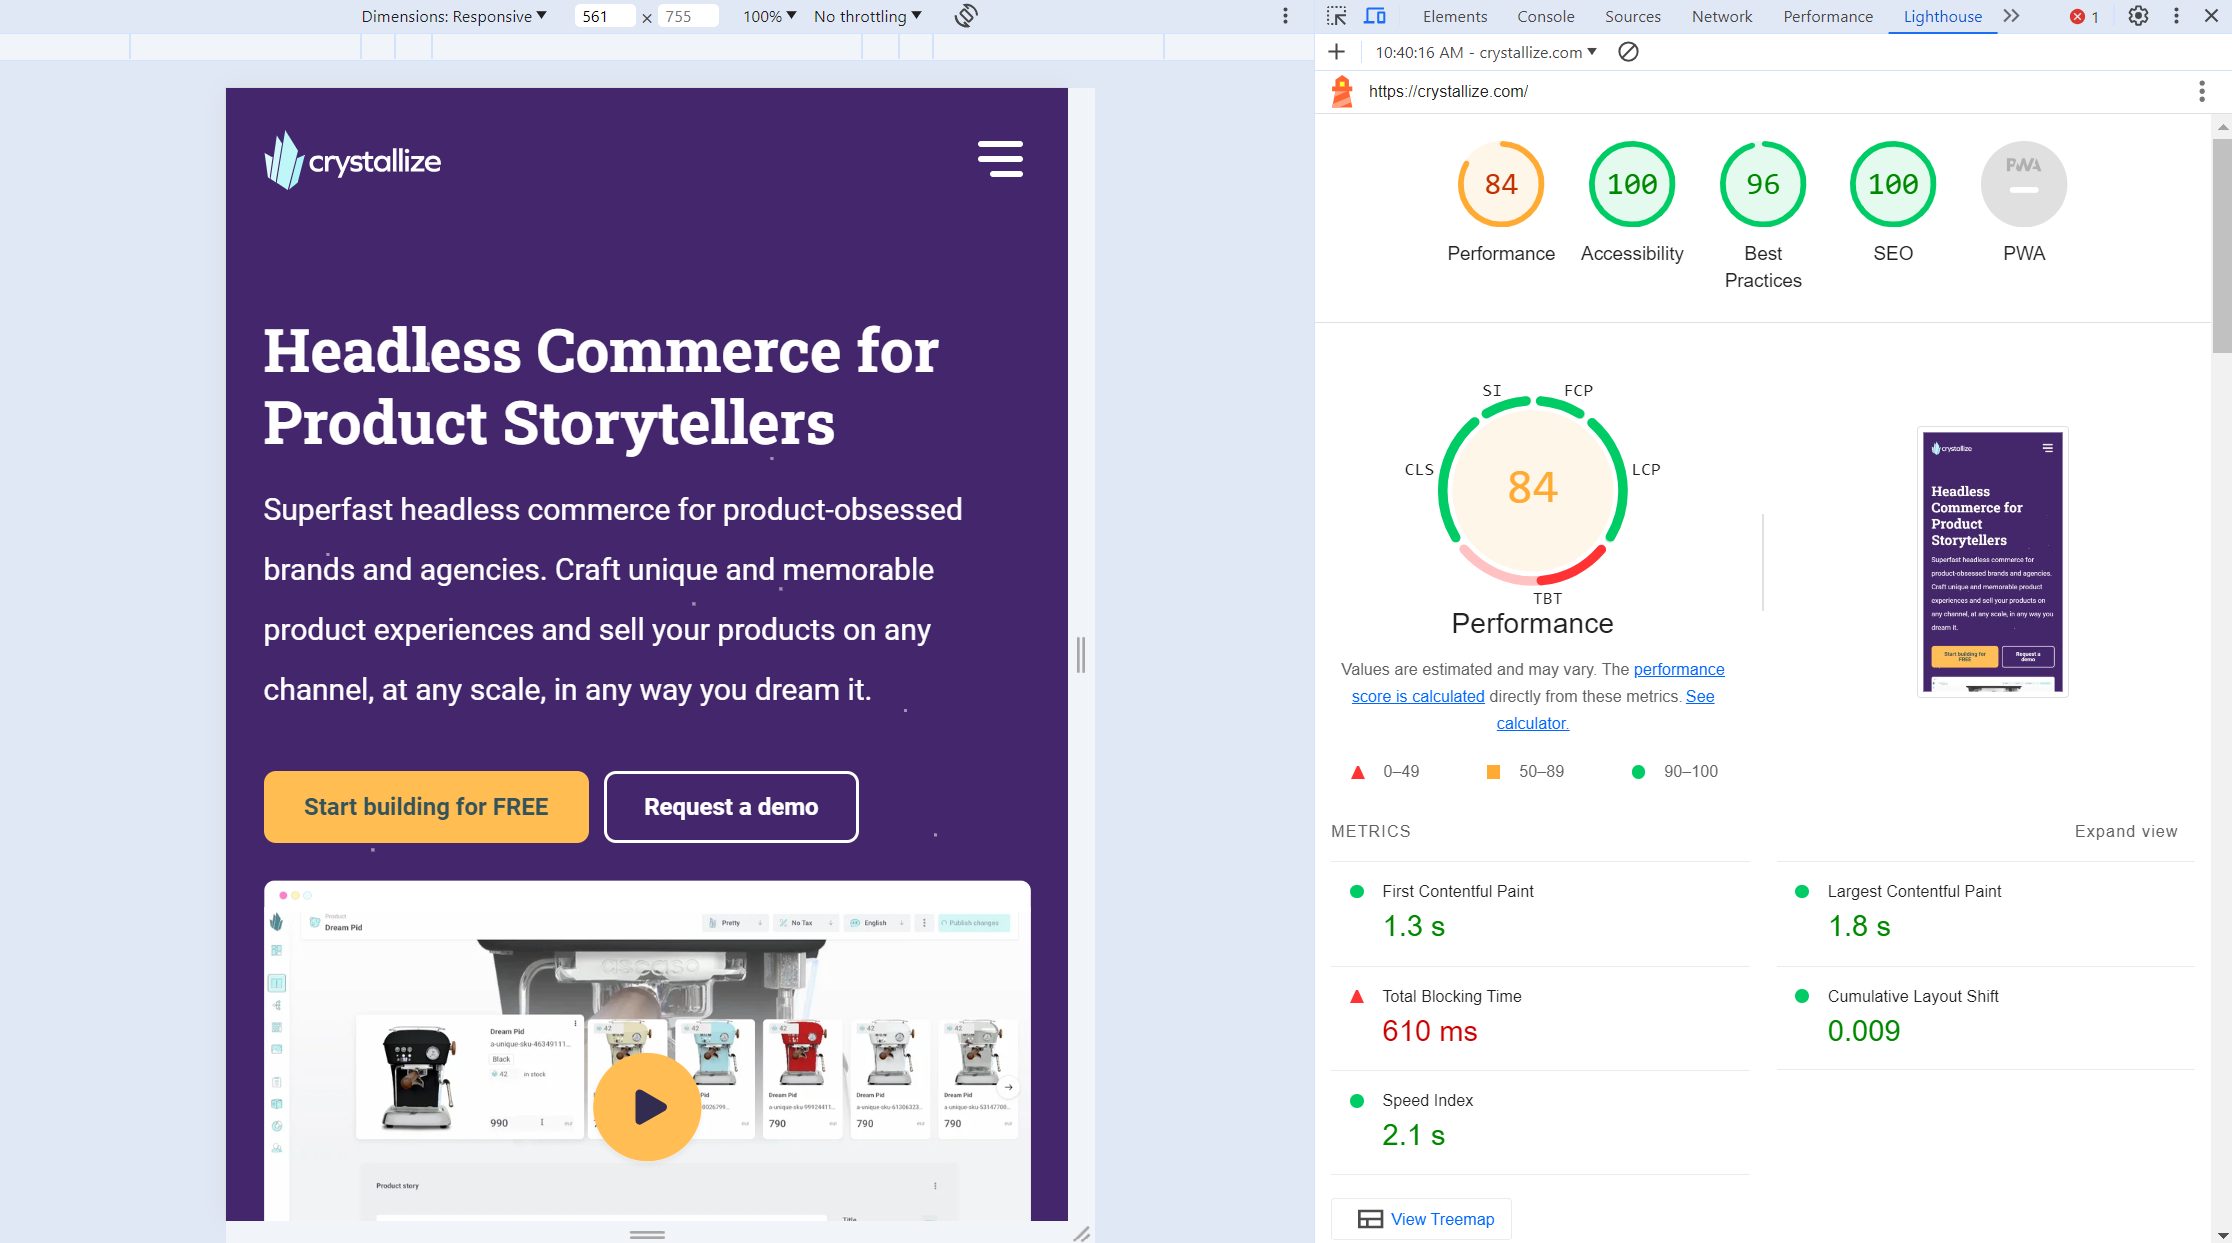This screenshot has height=1243, width=2232.
Task: Click the Headless Commerce heading text
Action: click(x=600, y=386)
